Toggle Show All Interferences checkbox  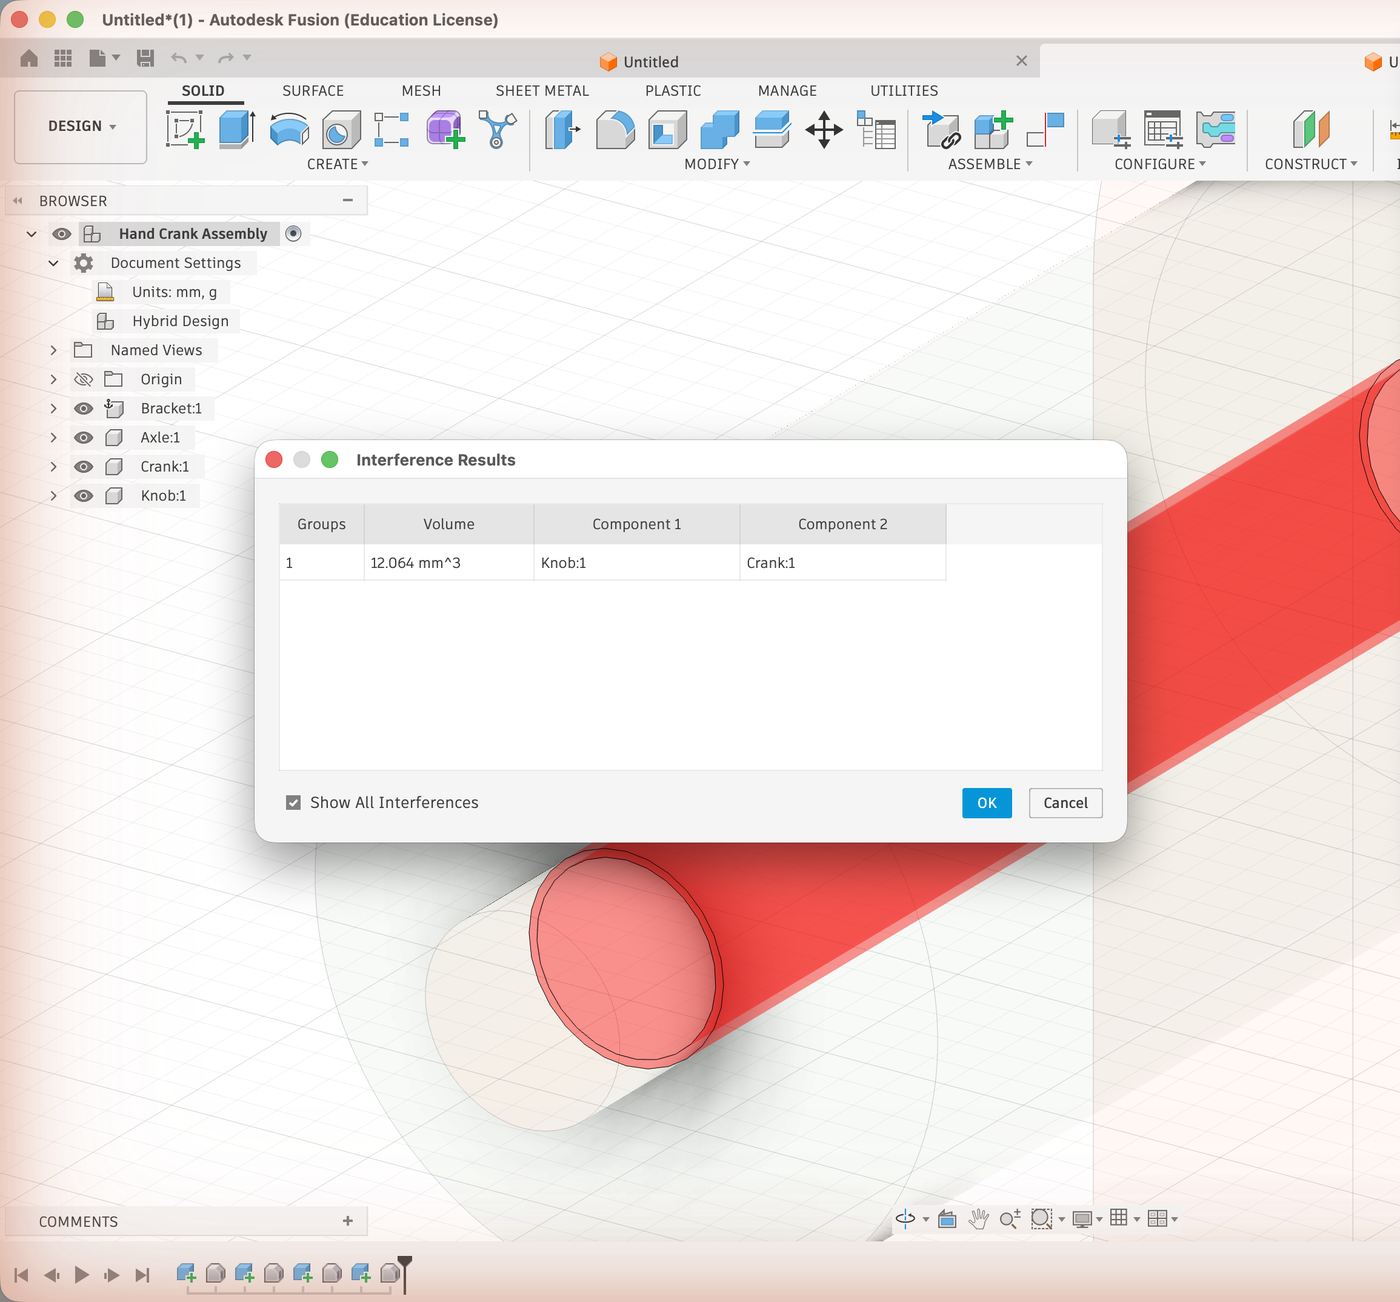coord(293,802)
